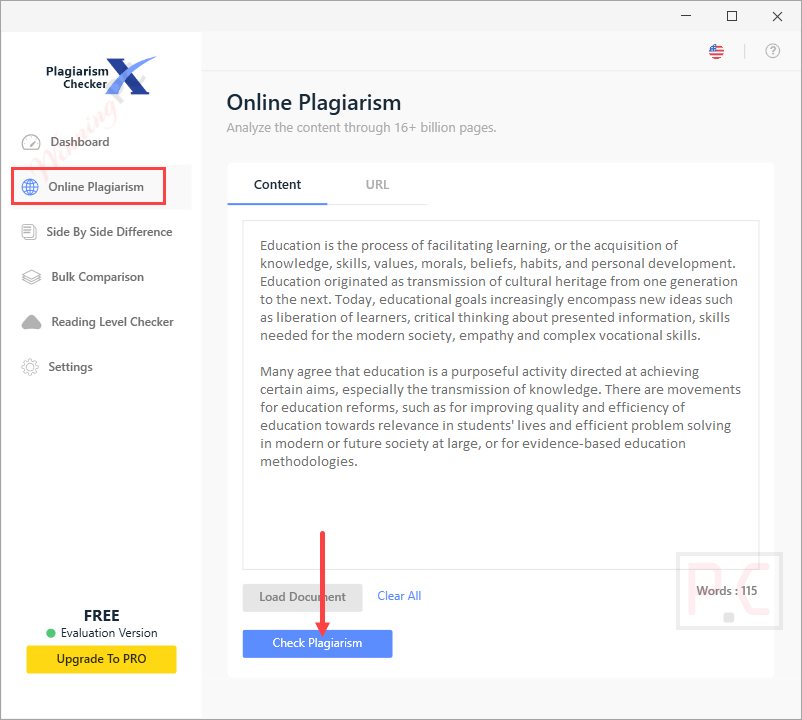
Task: Click the Dashboard gauge icon
Action: click(x=31, y=142)
